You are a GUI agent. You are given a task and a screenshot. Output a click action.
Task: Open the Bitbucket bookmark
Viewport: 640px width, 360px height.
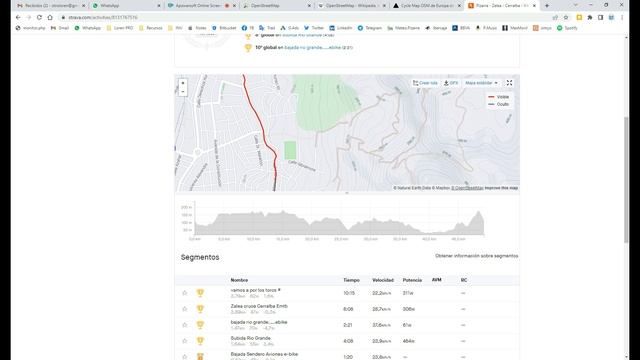[224, 28]
